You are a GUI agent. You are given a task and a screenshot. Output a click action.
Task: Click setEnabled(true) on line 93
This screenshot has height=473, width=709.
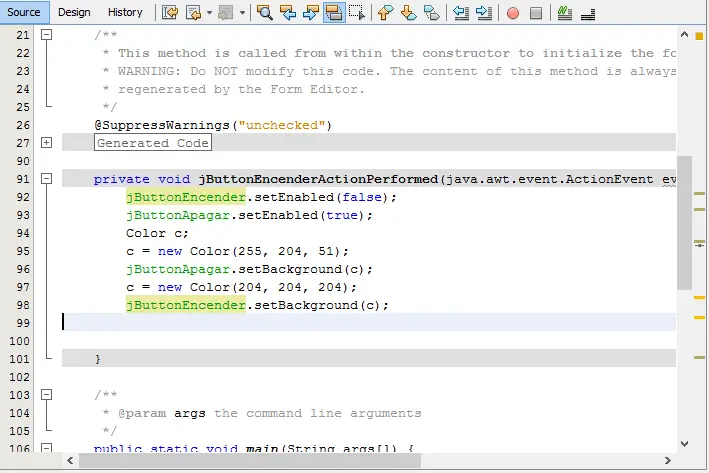coord(301,215)
